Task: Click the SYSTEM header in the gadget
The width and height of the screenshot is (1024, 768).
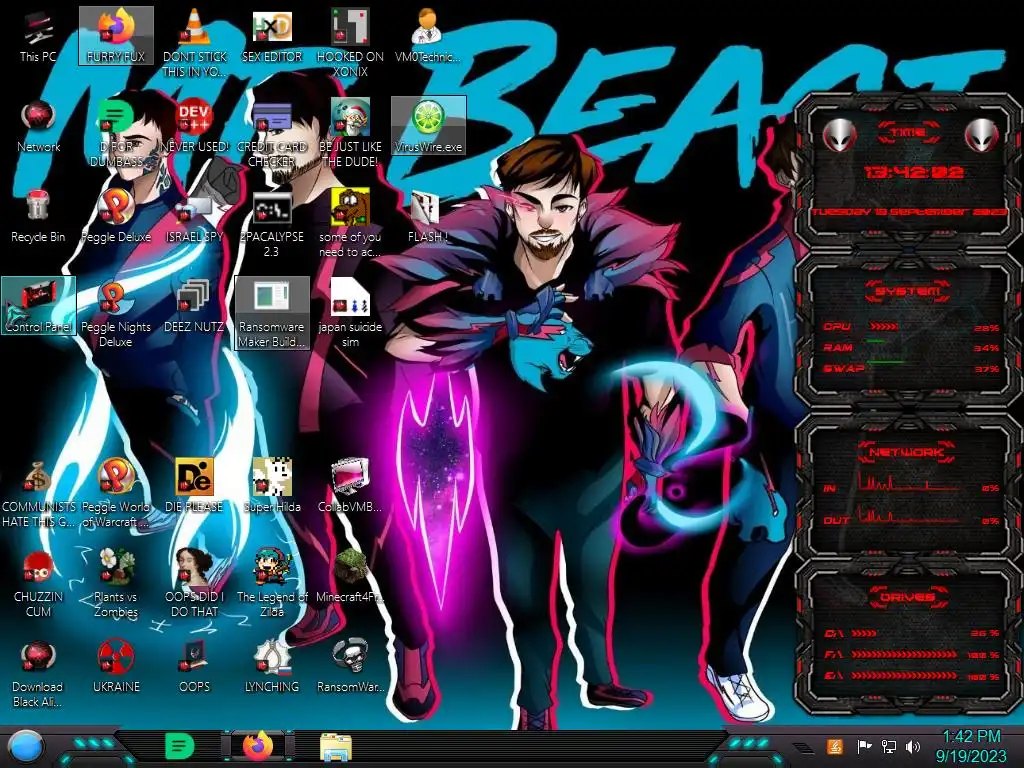Action: coord(908,291)
